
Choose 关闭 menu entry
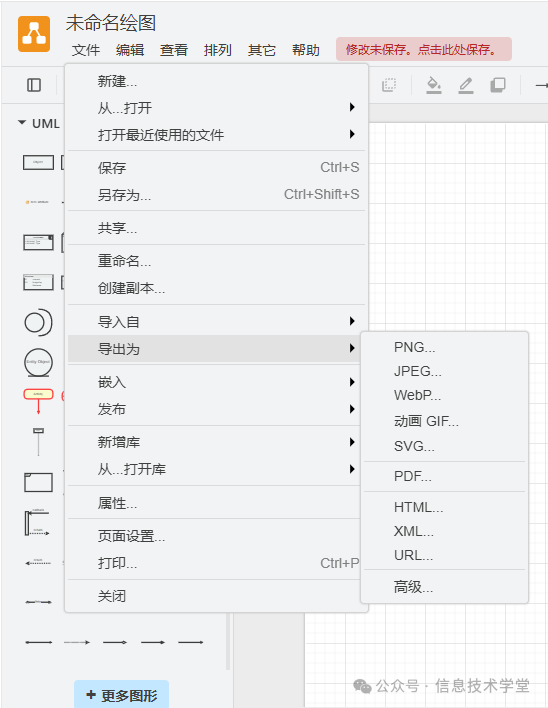coord(216,596)
